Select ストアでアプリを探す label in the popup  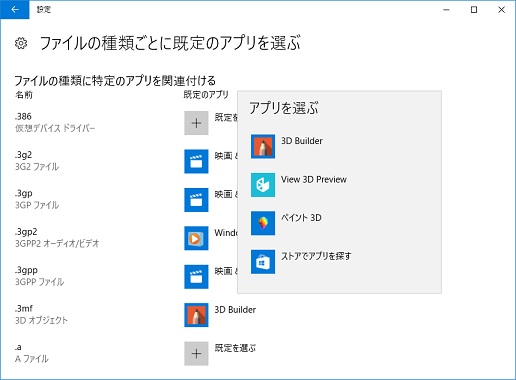click(316, 256)
